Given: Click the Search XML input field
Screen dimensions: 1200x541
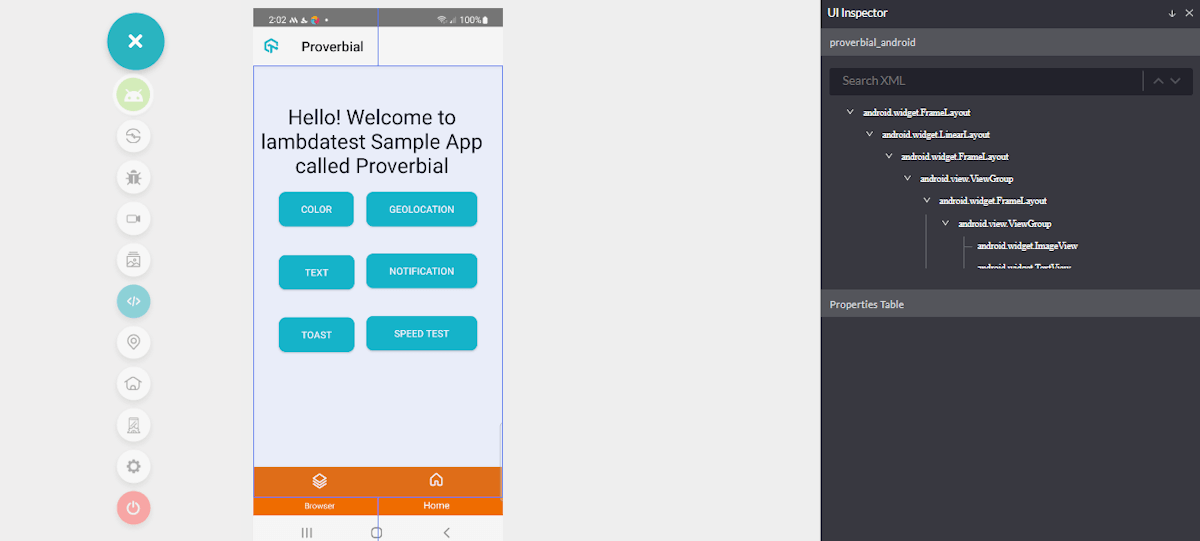Looking at the screenshot, I should click(985, 81).
